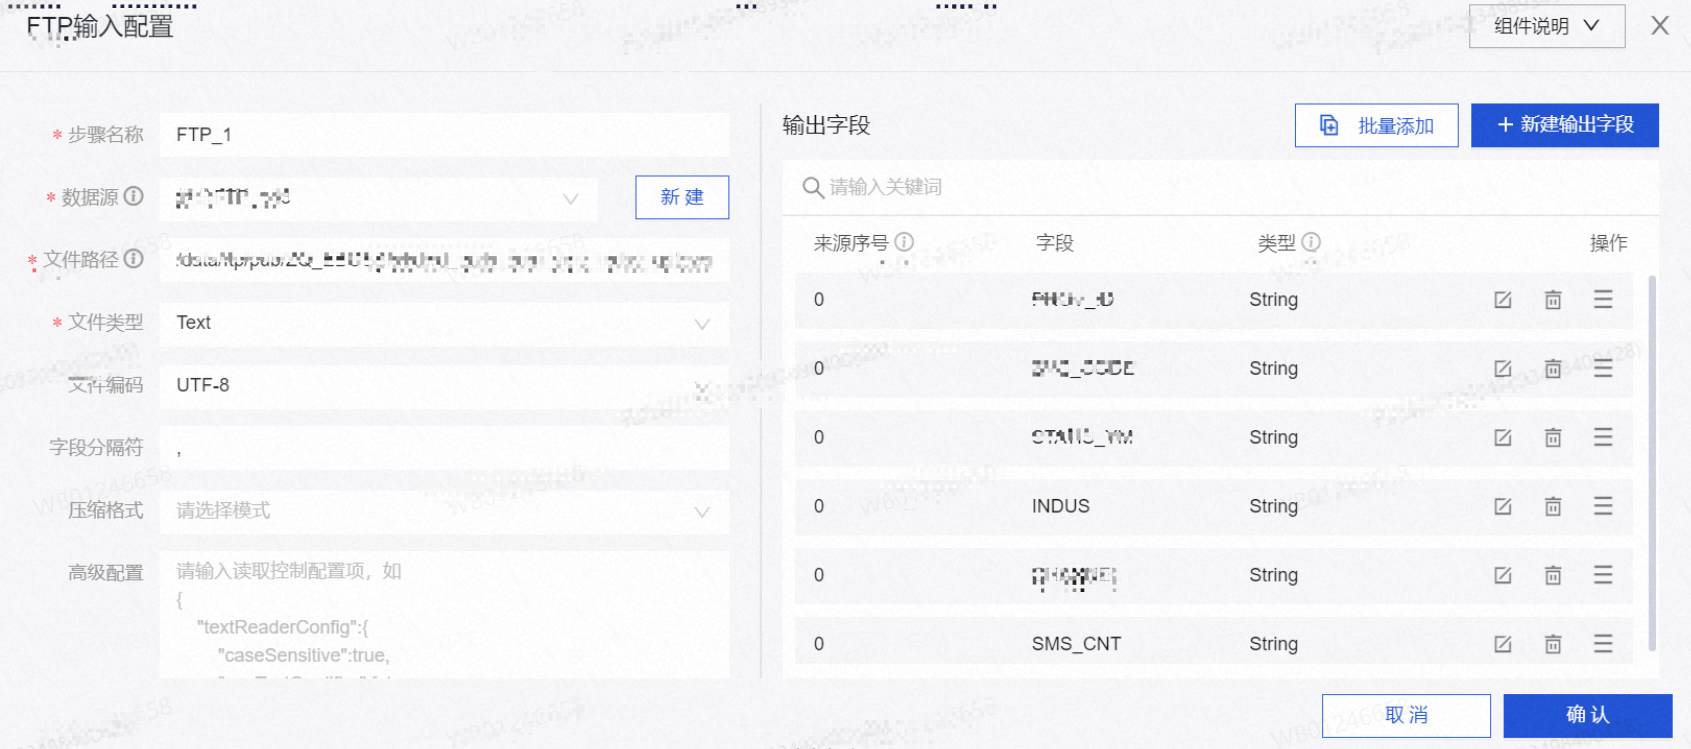This screenshot has height=749, width=1691.
Task: Expand the 压缩格式 mode dropdown
Action: pos(444,511)
